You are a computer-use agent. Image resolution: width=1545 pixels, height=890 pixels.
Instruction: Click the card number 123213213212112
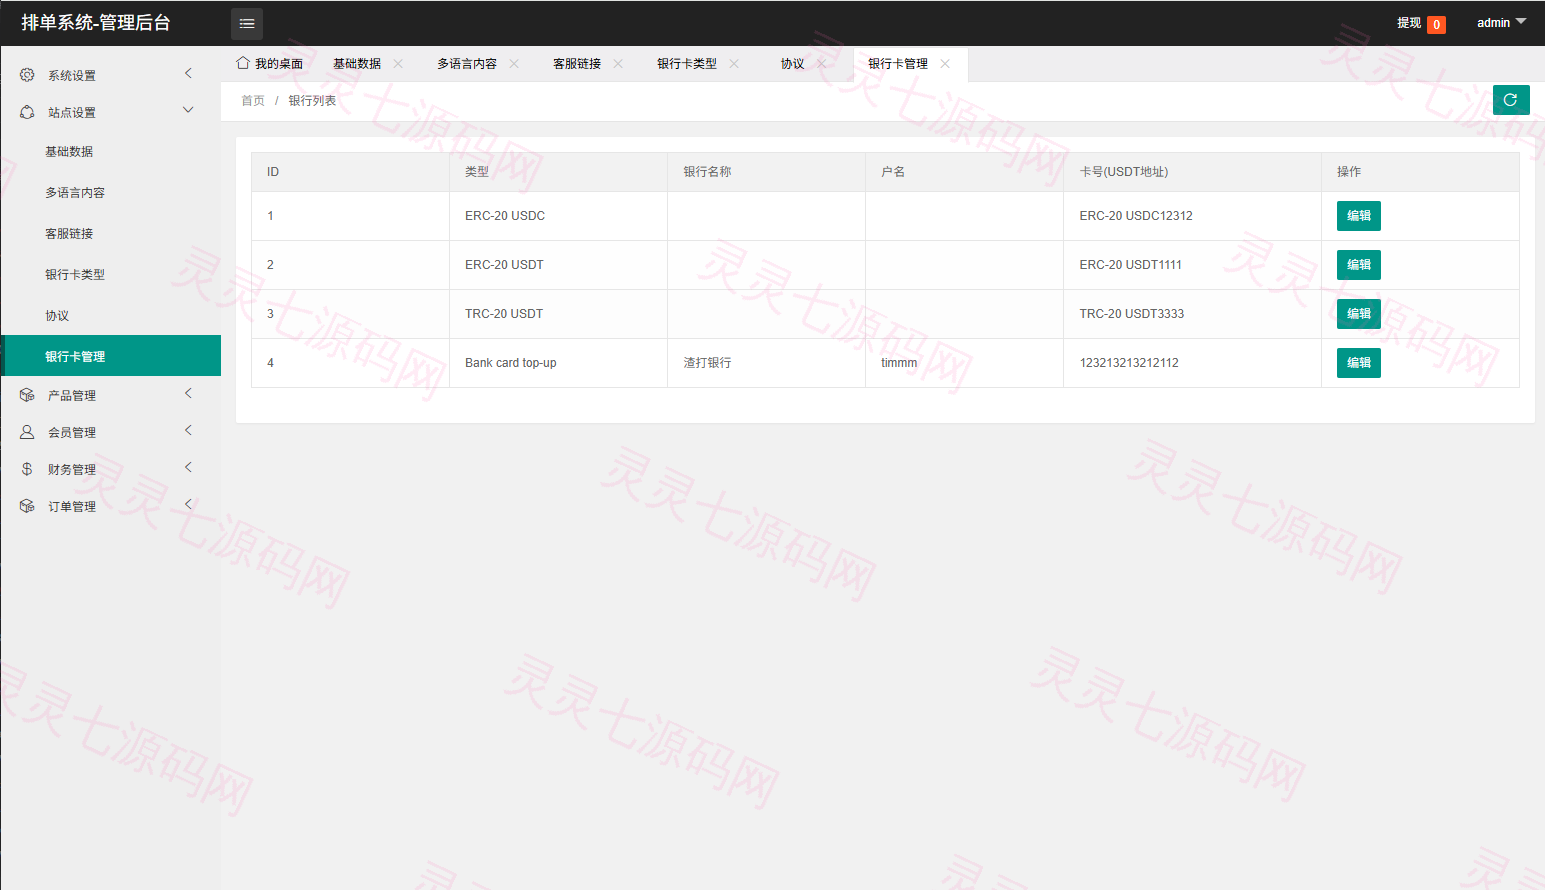(1129, 363)
